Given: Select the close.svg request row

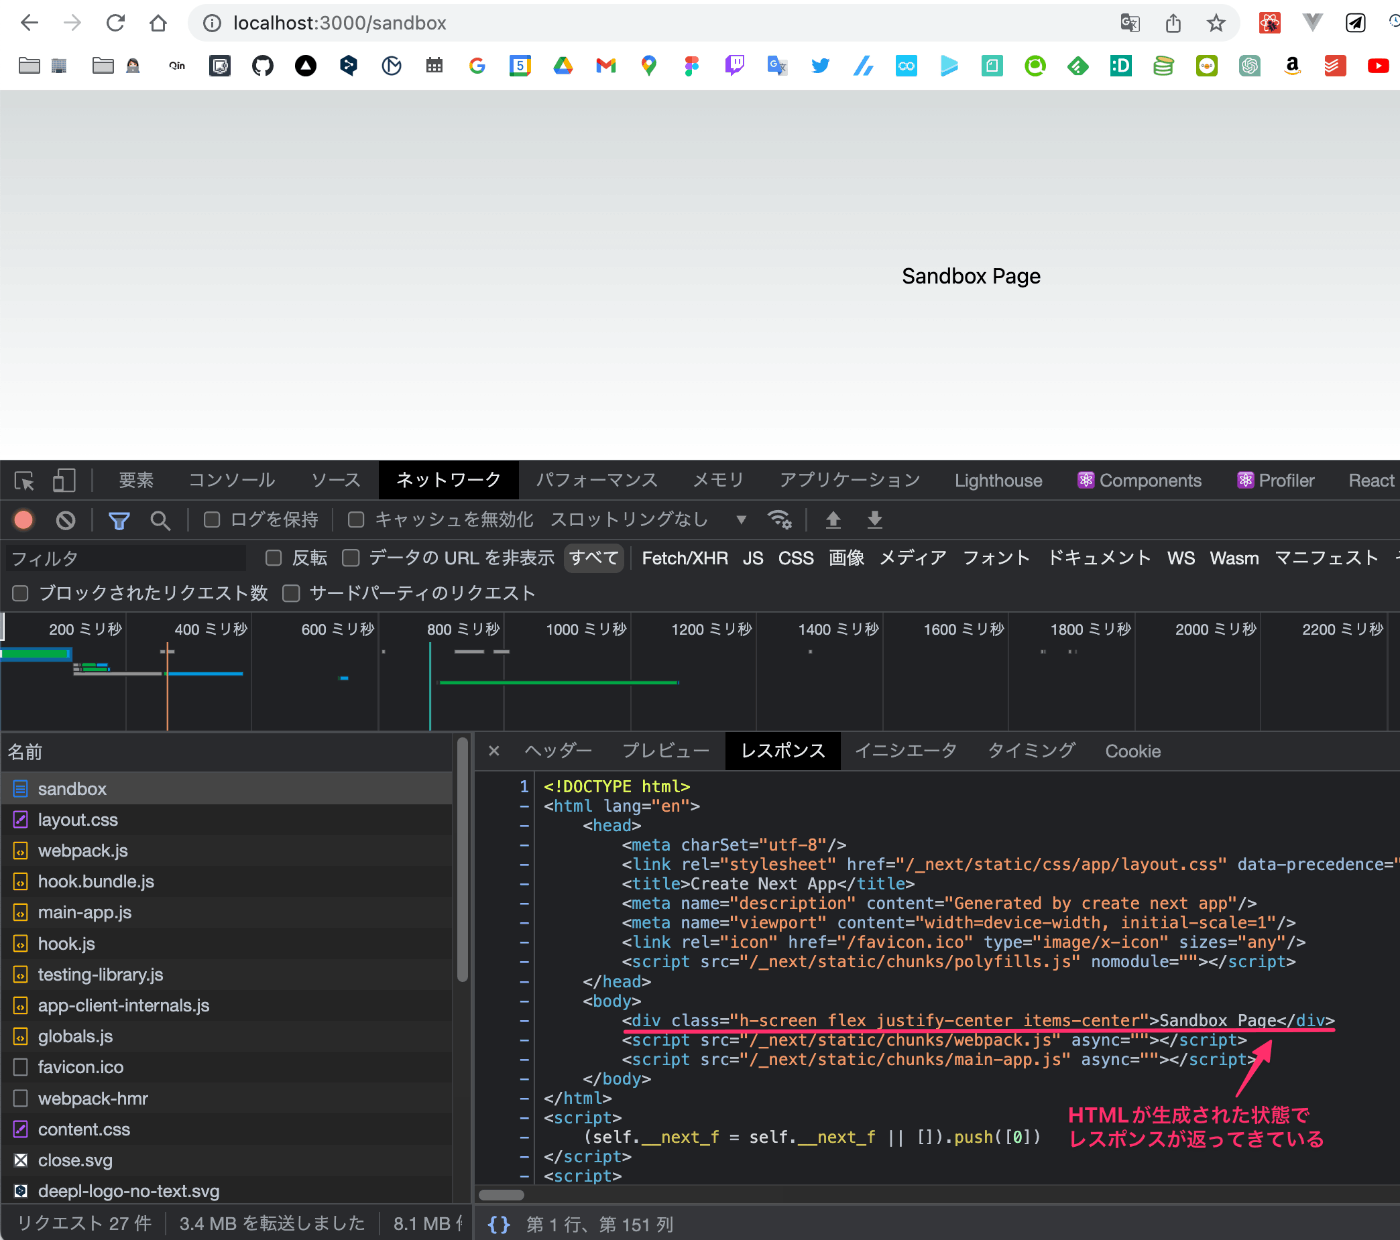Looking at the screenshot, I should pyautogui.click(x=228, y=1161).
